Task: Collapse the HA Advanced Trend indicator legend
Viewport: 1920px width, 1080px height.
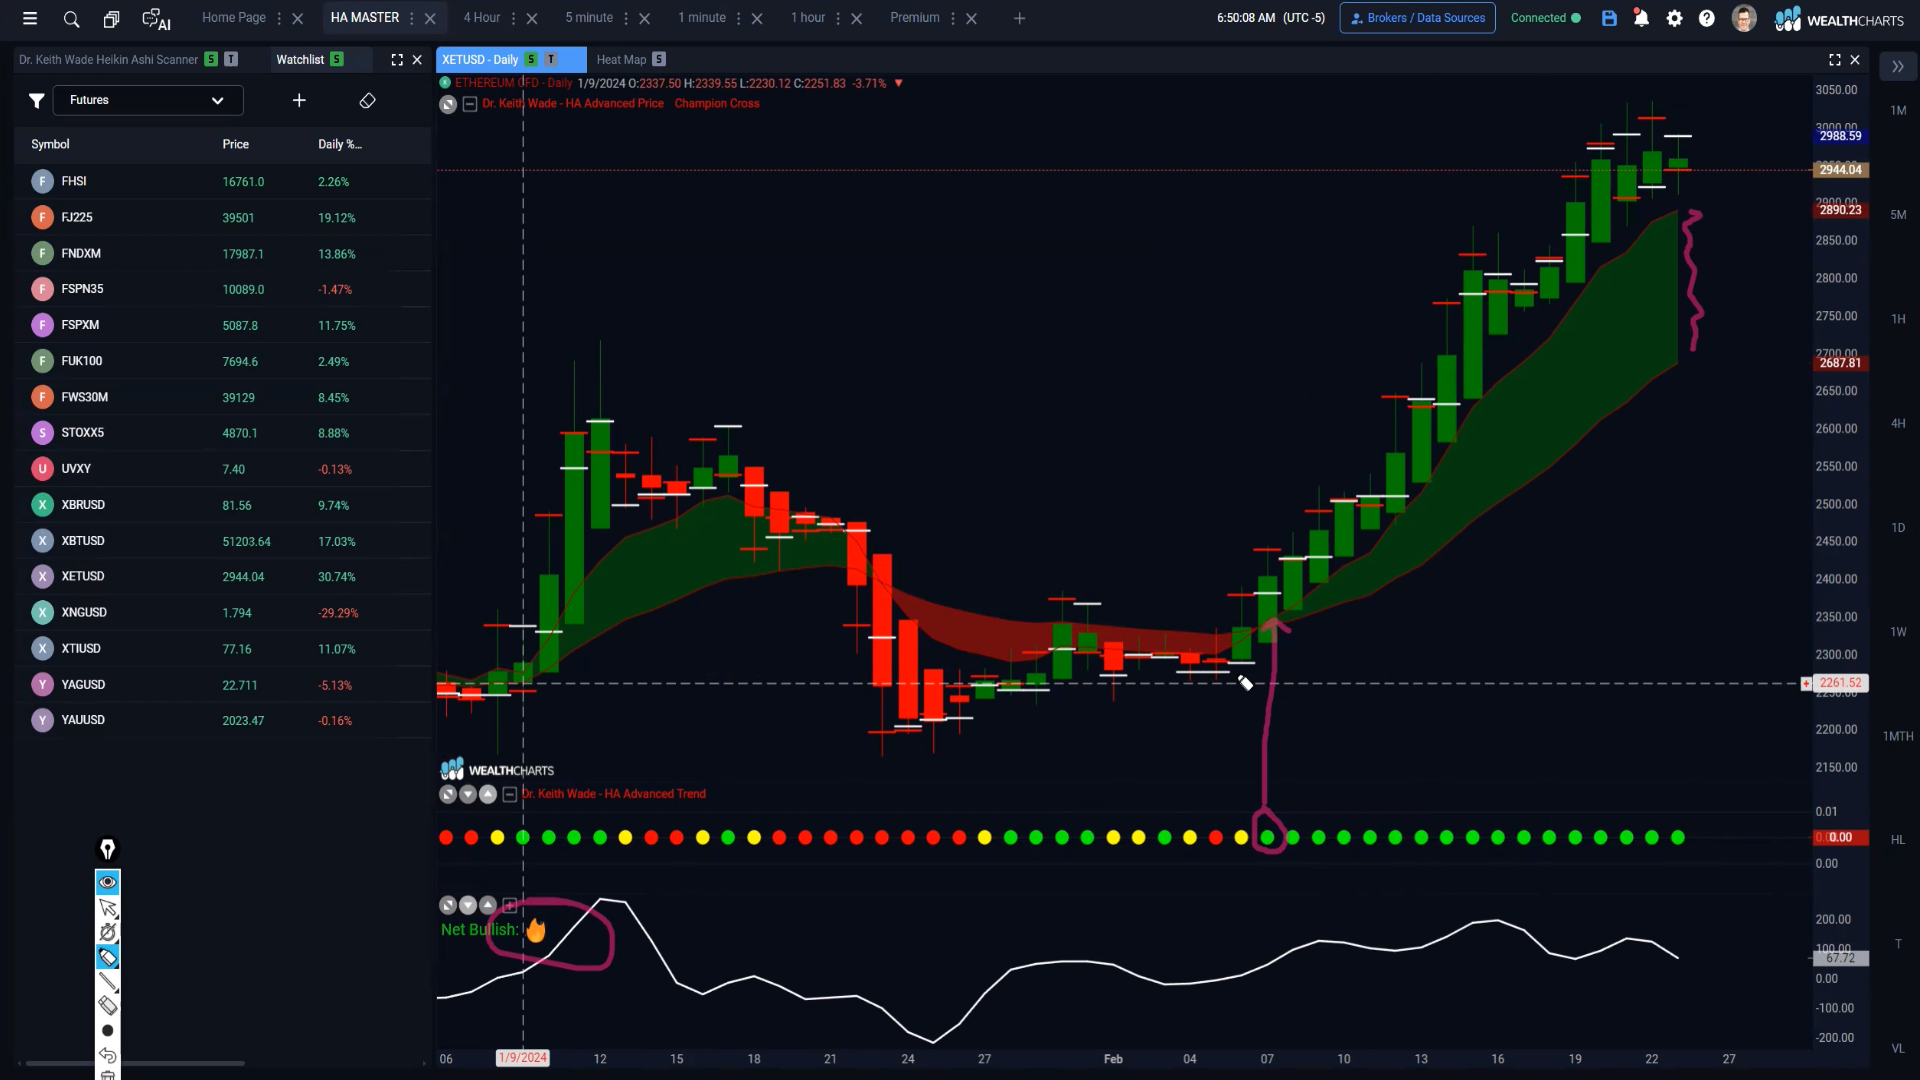Action: click(510, 794)
